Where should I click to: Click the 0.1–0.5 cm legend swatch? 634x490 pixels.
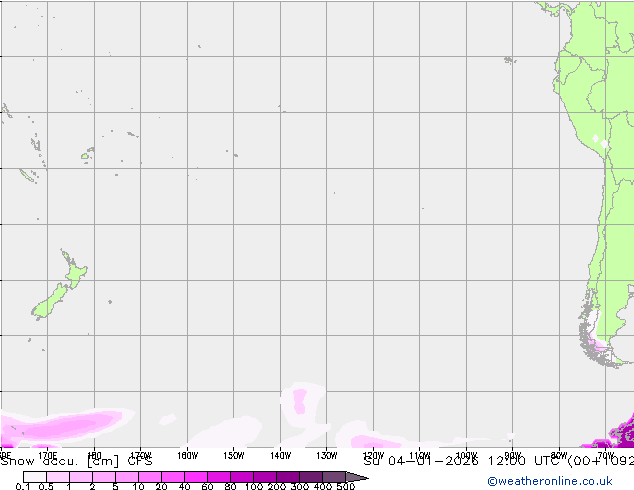pos(35,477)
